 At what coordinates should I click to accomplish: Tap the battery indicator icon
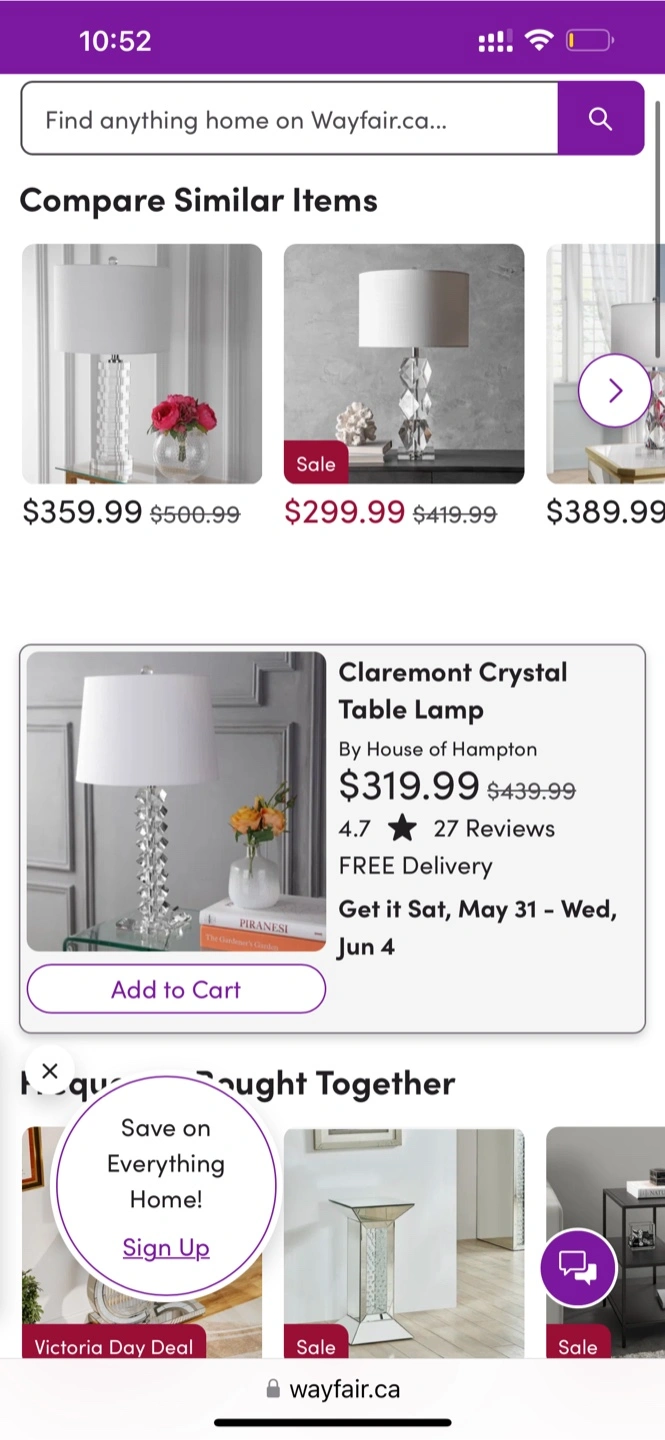tap(589, 40)
